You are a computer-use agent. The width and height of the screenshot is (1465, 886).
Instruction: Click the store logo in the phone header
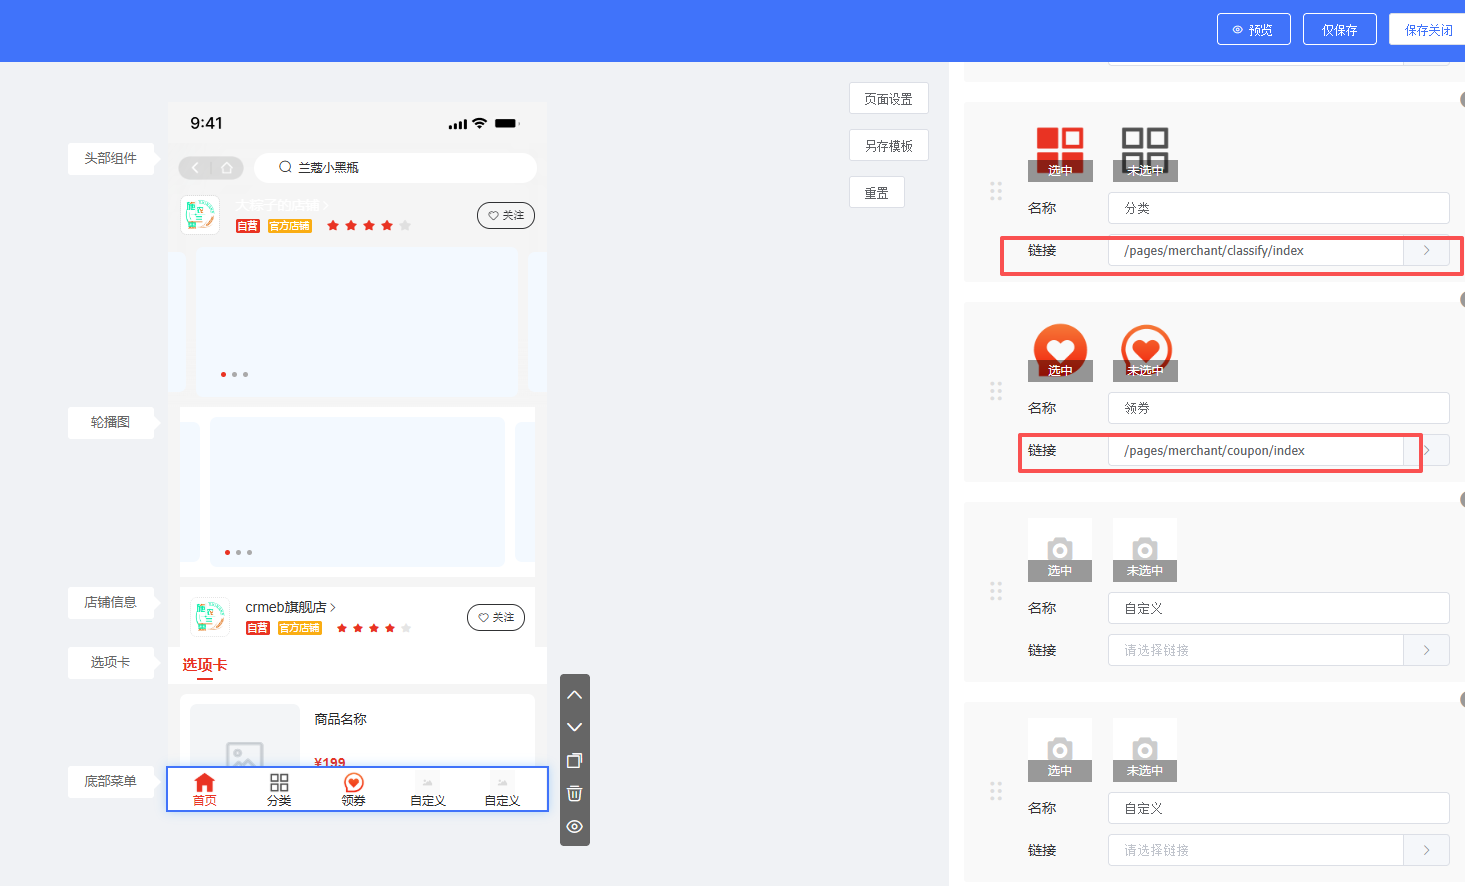click(200, 215)
